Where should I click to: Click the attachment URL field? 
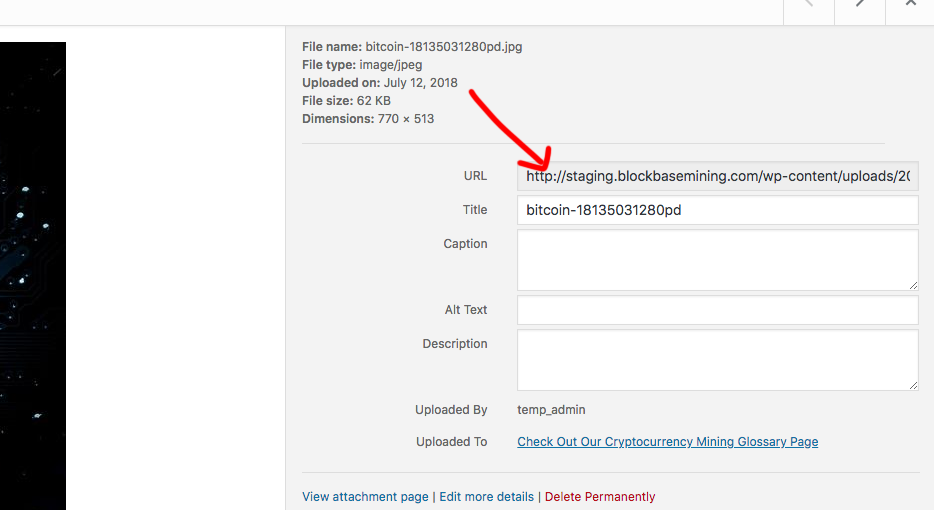click(717, 176)
